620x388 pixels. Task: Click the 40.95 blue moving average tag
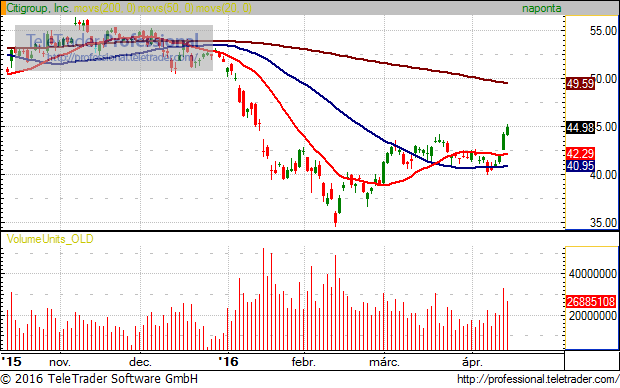coord(580,166)
